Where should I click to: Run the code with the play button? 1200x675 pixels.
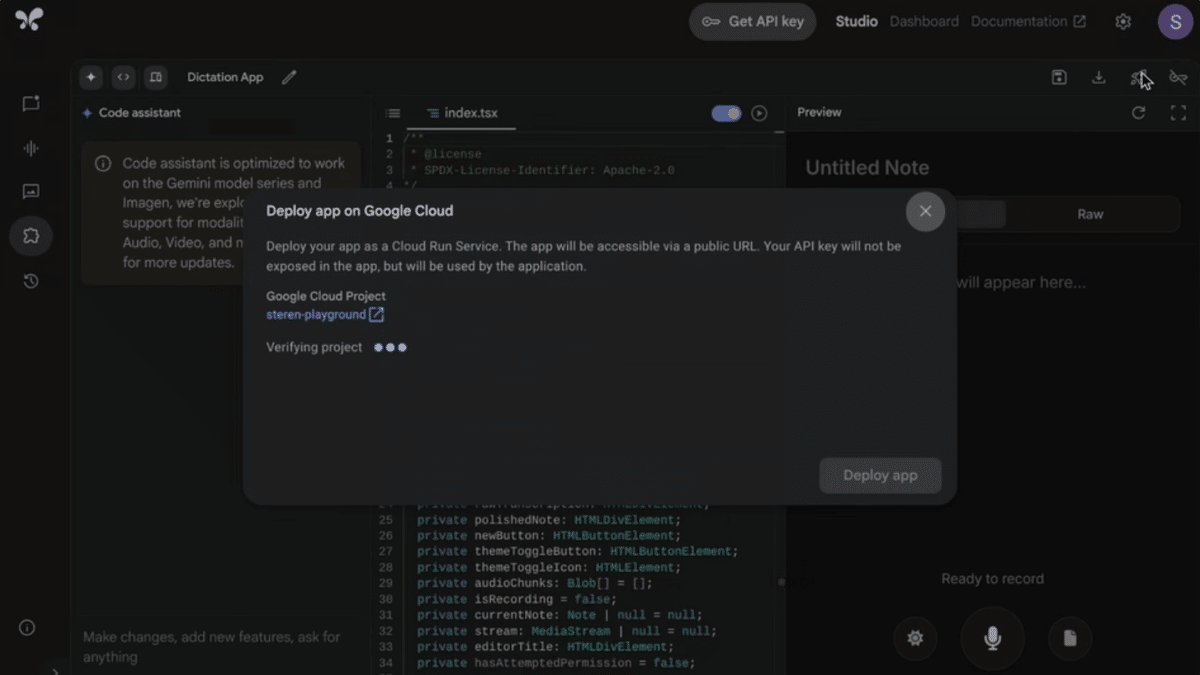(758, 113)
